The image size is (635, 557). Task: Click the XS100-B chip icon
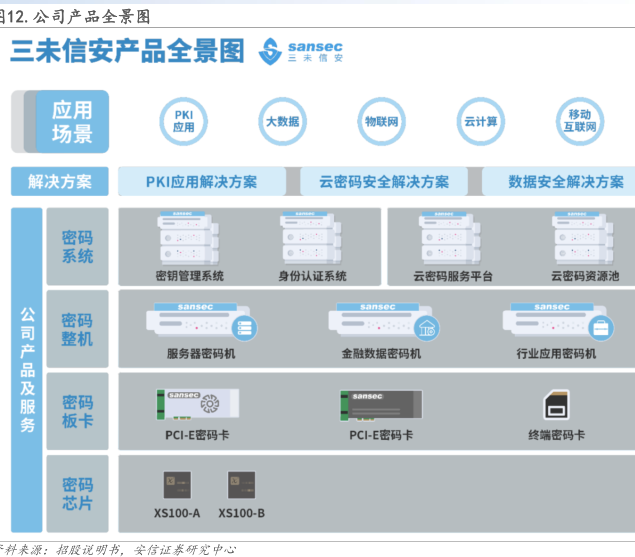point(241,486)
